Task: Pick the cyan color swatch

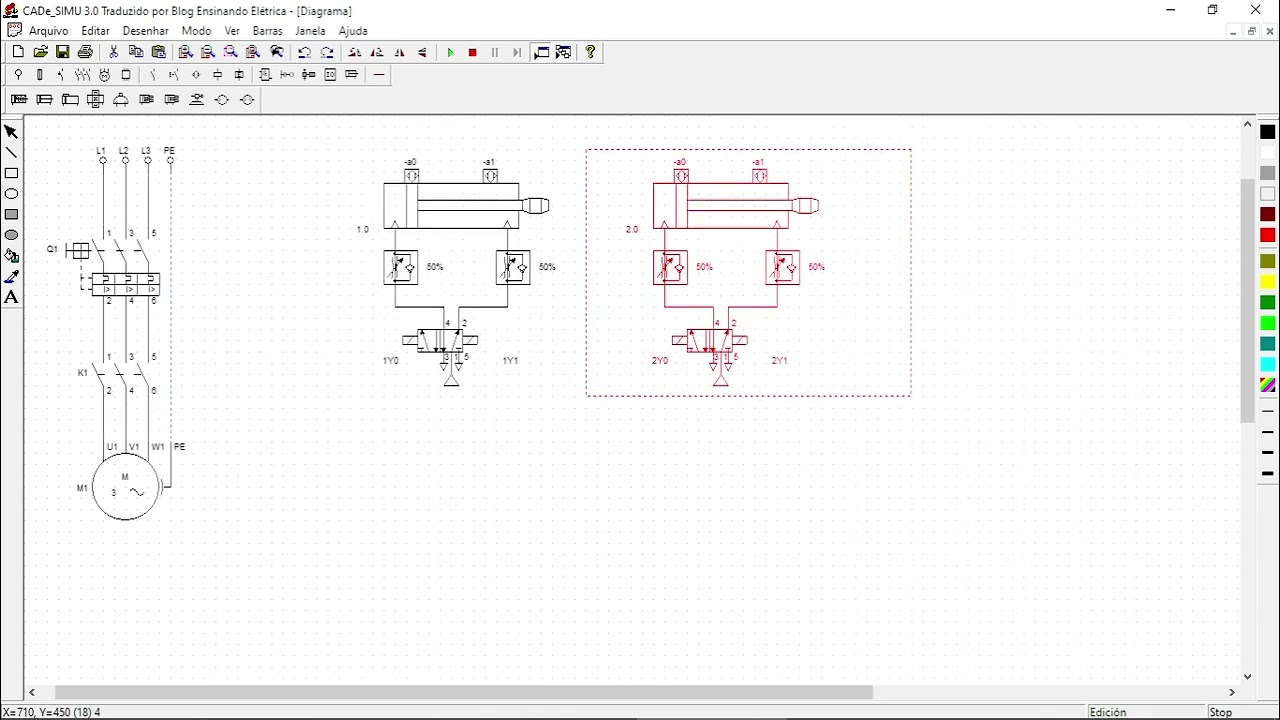Action: 1268,364
